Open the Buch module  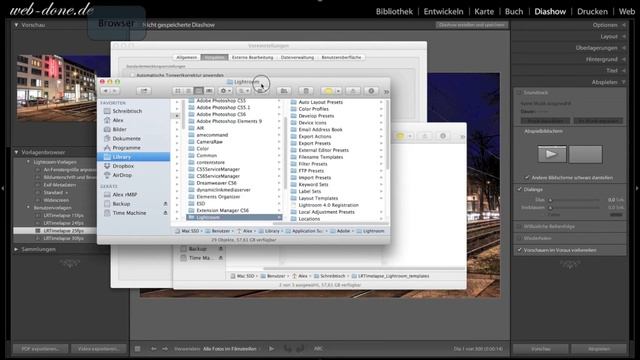(514, 11)
